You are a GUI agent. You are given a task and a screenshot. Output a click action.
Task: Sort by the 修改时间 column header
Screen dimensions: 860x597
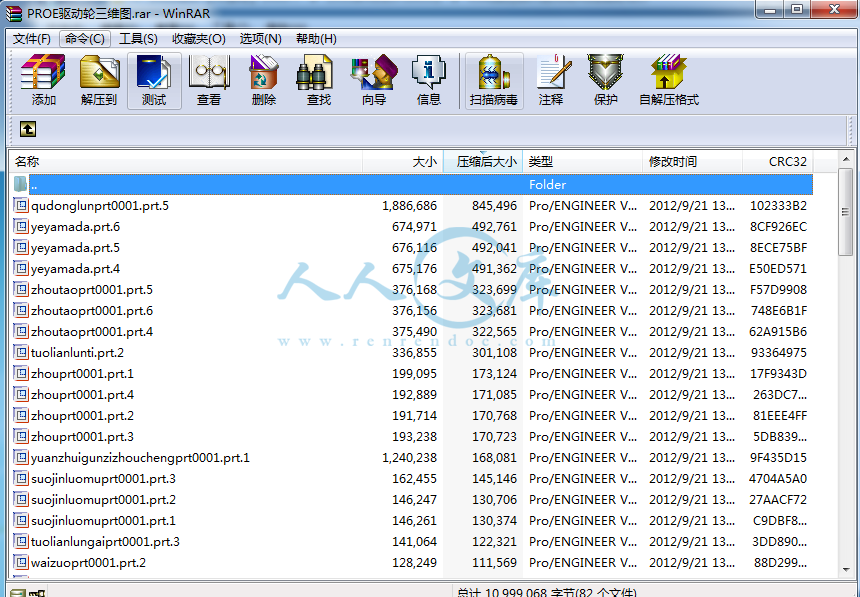[692, 162]
